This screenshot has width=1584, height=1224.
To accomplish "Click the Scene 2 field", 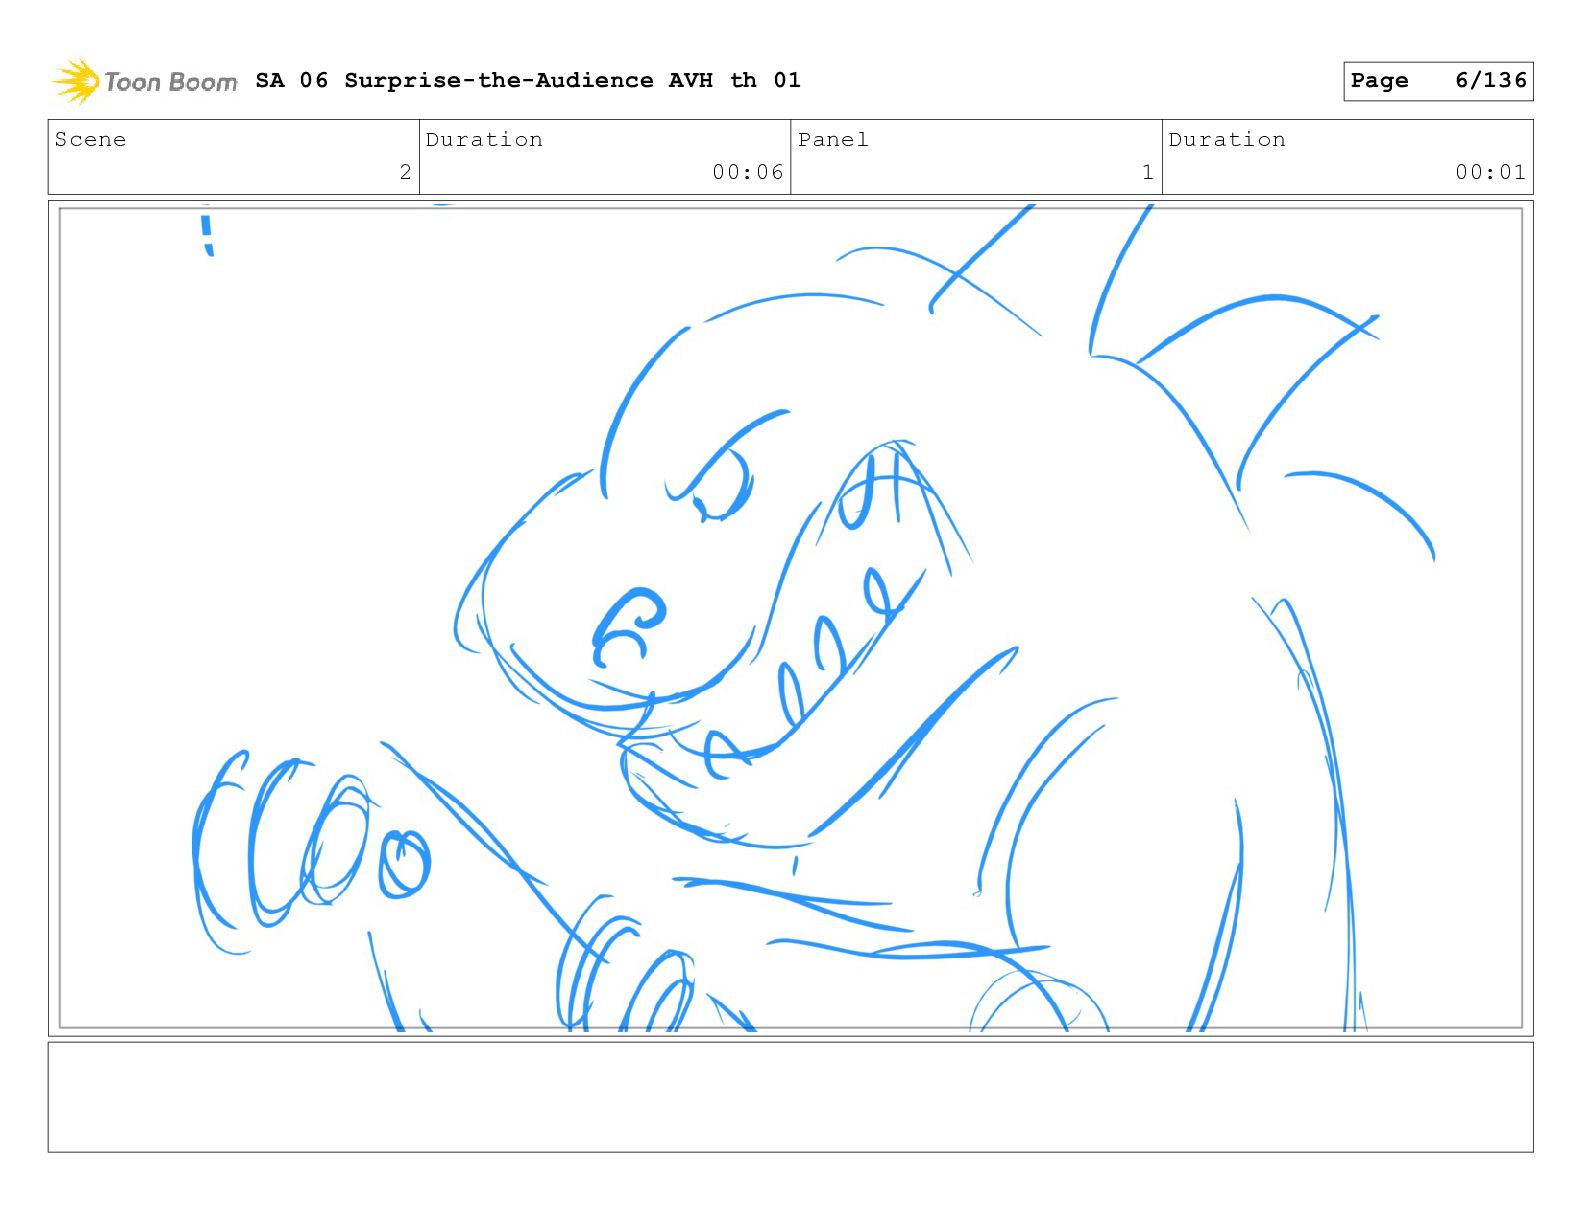I will click(234, 157).
